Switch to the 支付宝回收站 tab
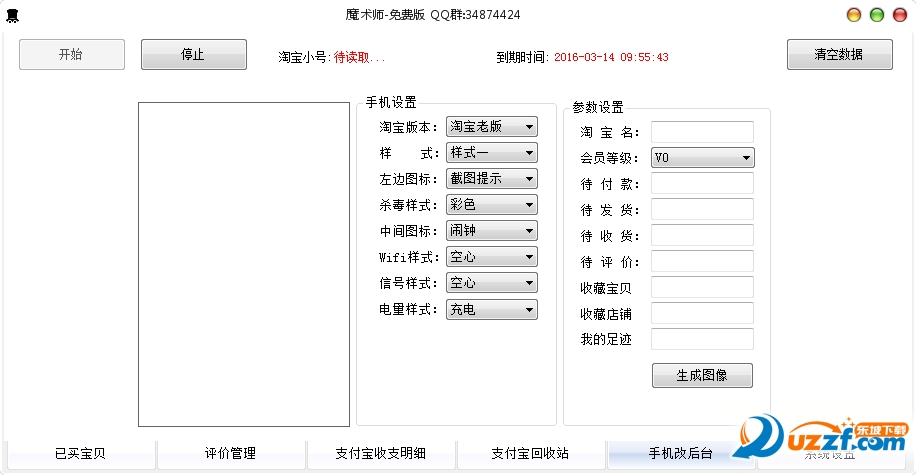Viewport: 916px width, 475px height. (x=530, y=454)
